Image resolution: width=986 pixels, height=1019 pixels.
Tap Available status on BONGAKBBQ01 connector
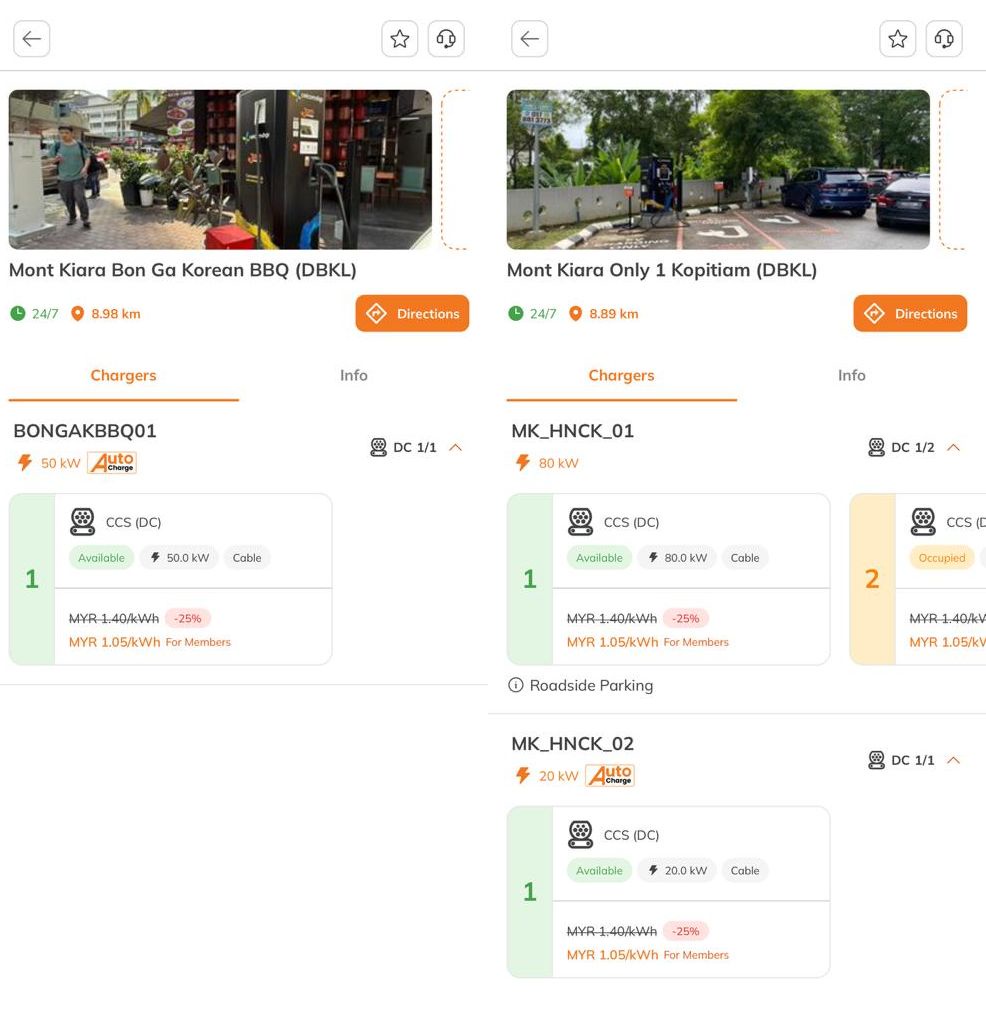[x=101, y=558]
